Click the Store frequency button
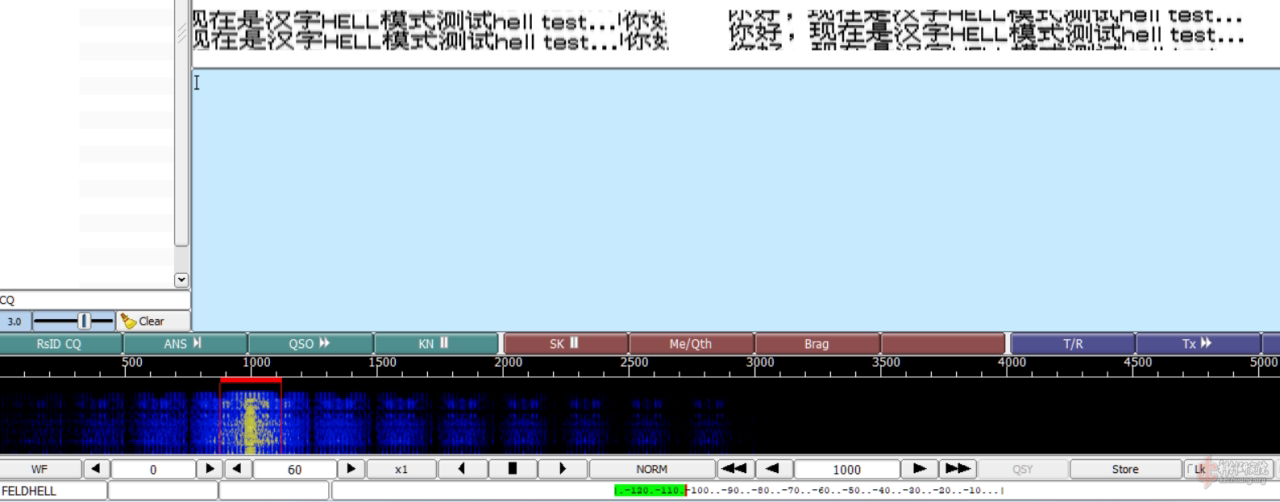1280x502 pixels. click(x=1125, y=469)
